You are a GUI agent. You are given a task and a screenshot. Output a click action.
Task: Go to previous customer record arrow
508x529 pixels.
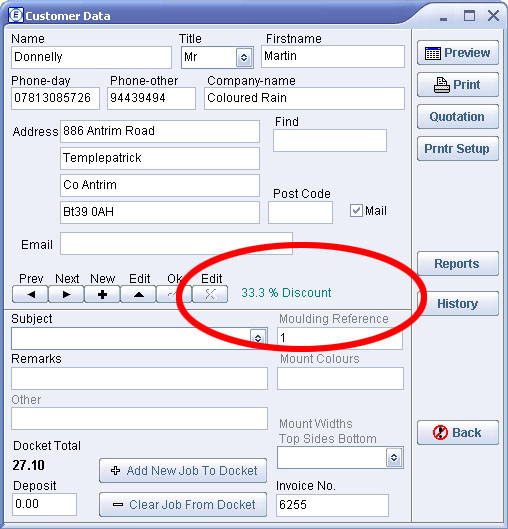[30, 294]
